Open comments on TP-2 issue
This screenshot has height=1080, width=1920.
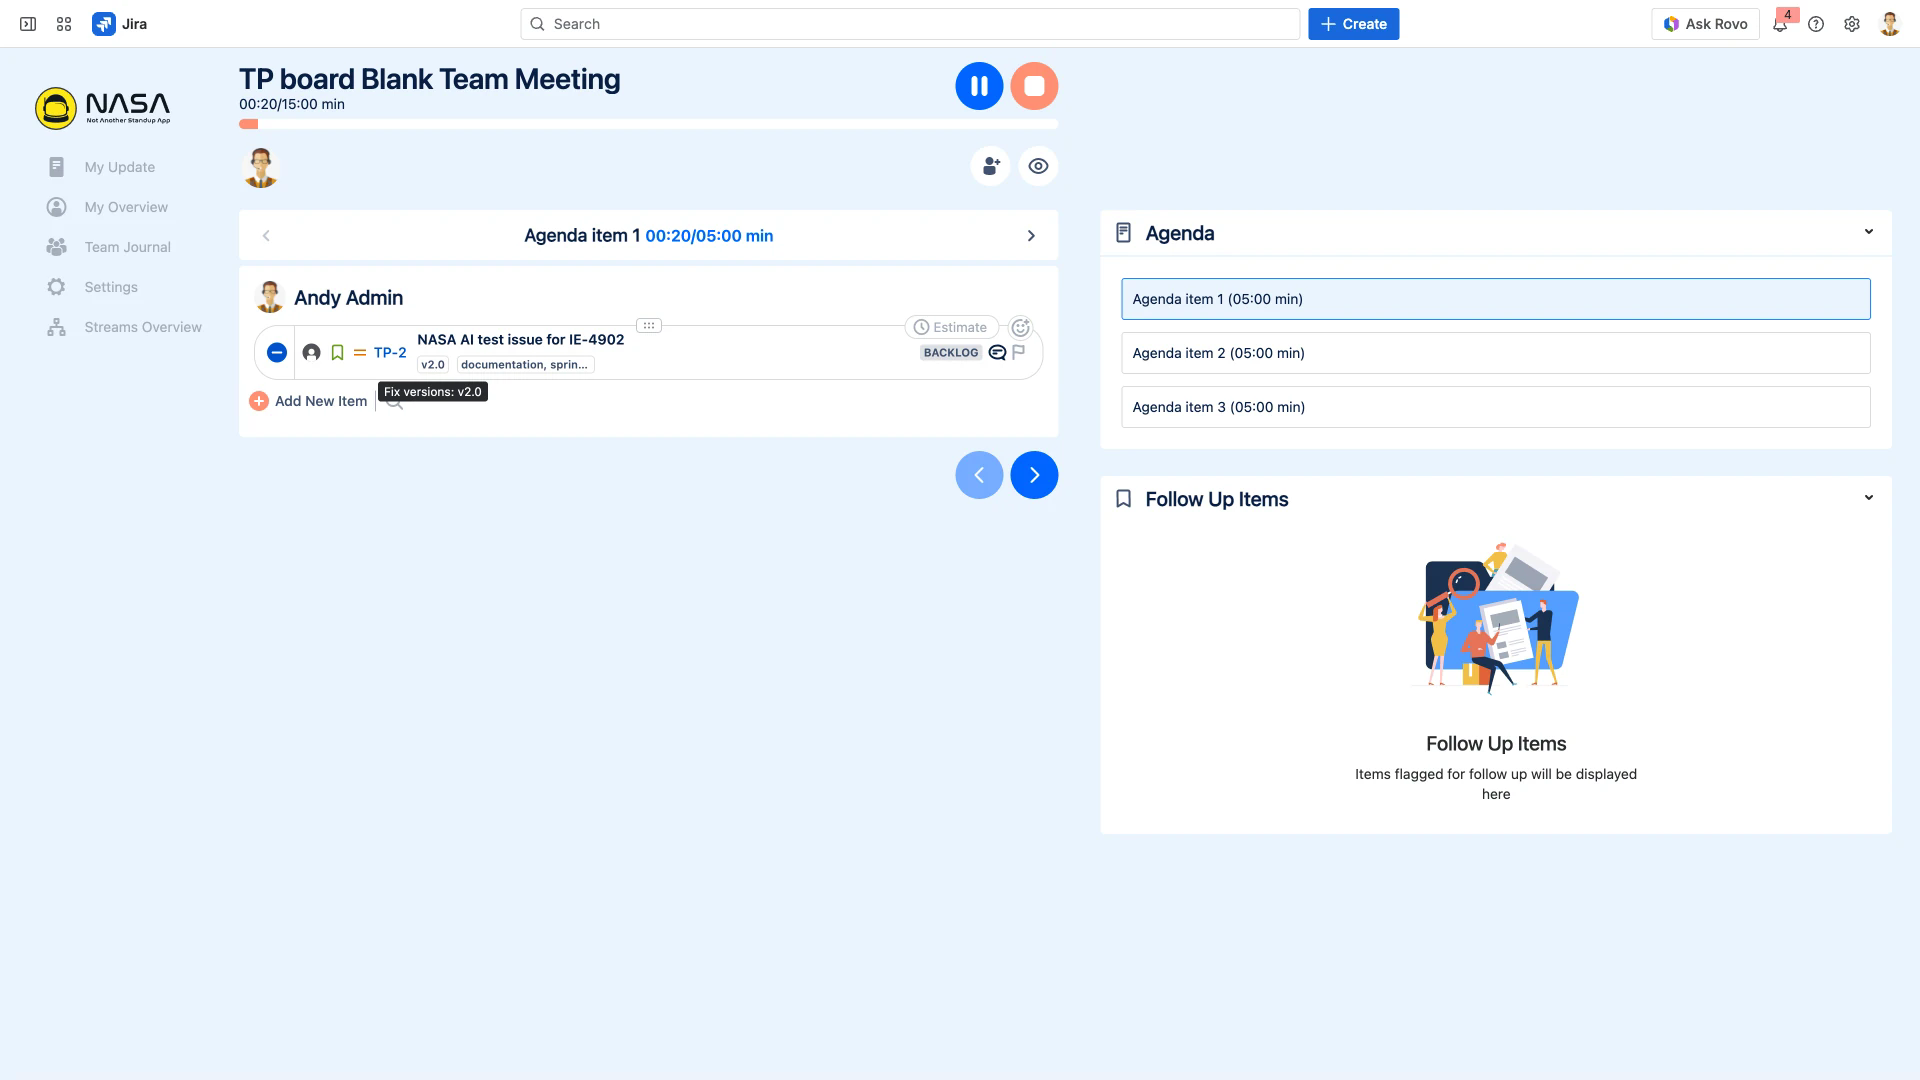[997, 352]
